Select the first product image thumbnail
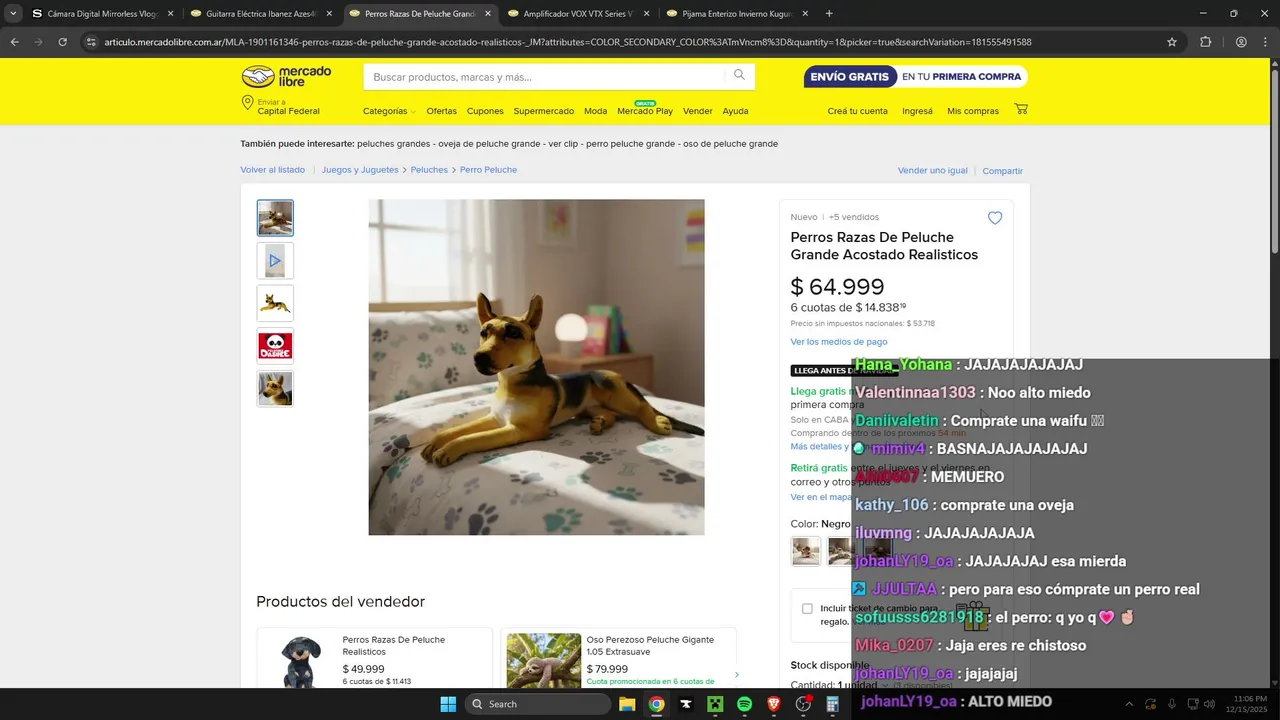 tap(275, 218)
